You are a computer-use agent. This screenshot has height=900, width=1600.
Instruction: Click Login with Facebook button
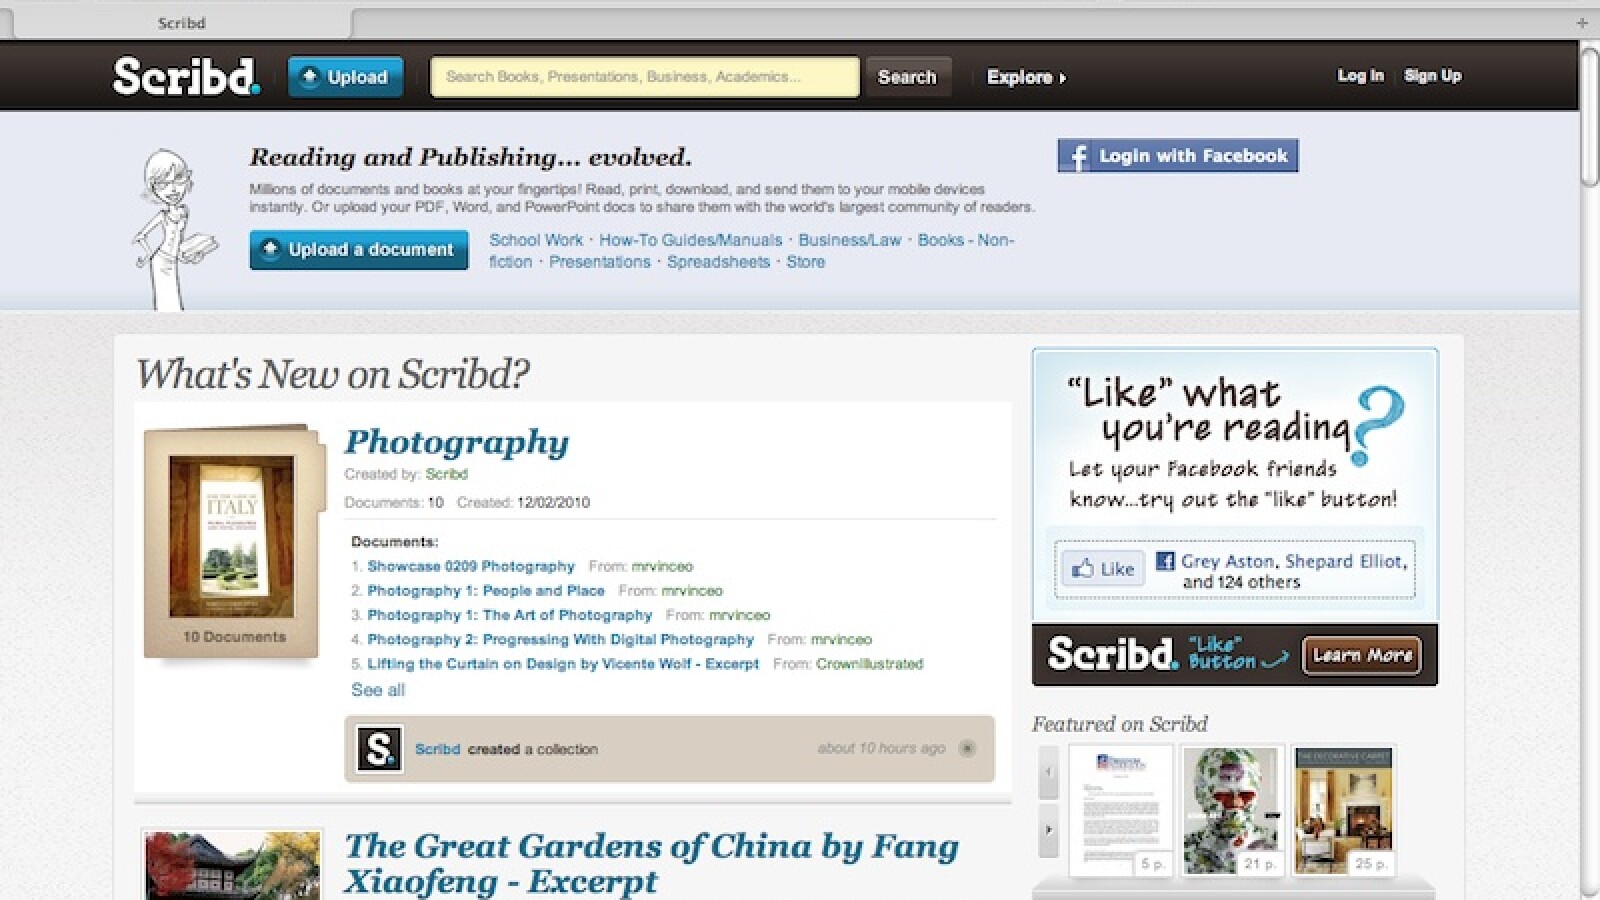[x=1178, y=156]
